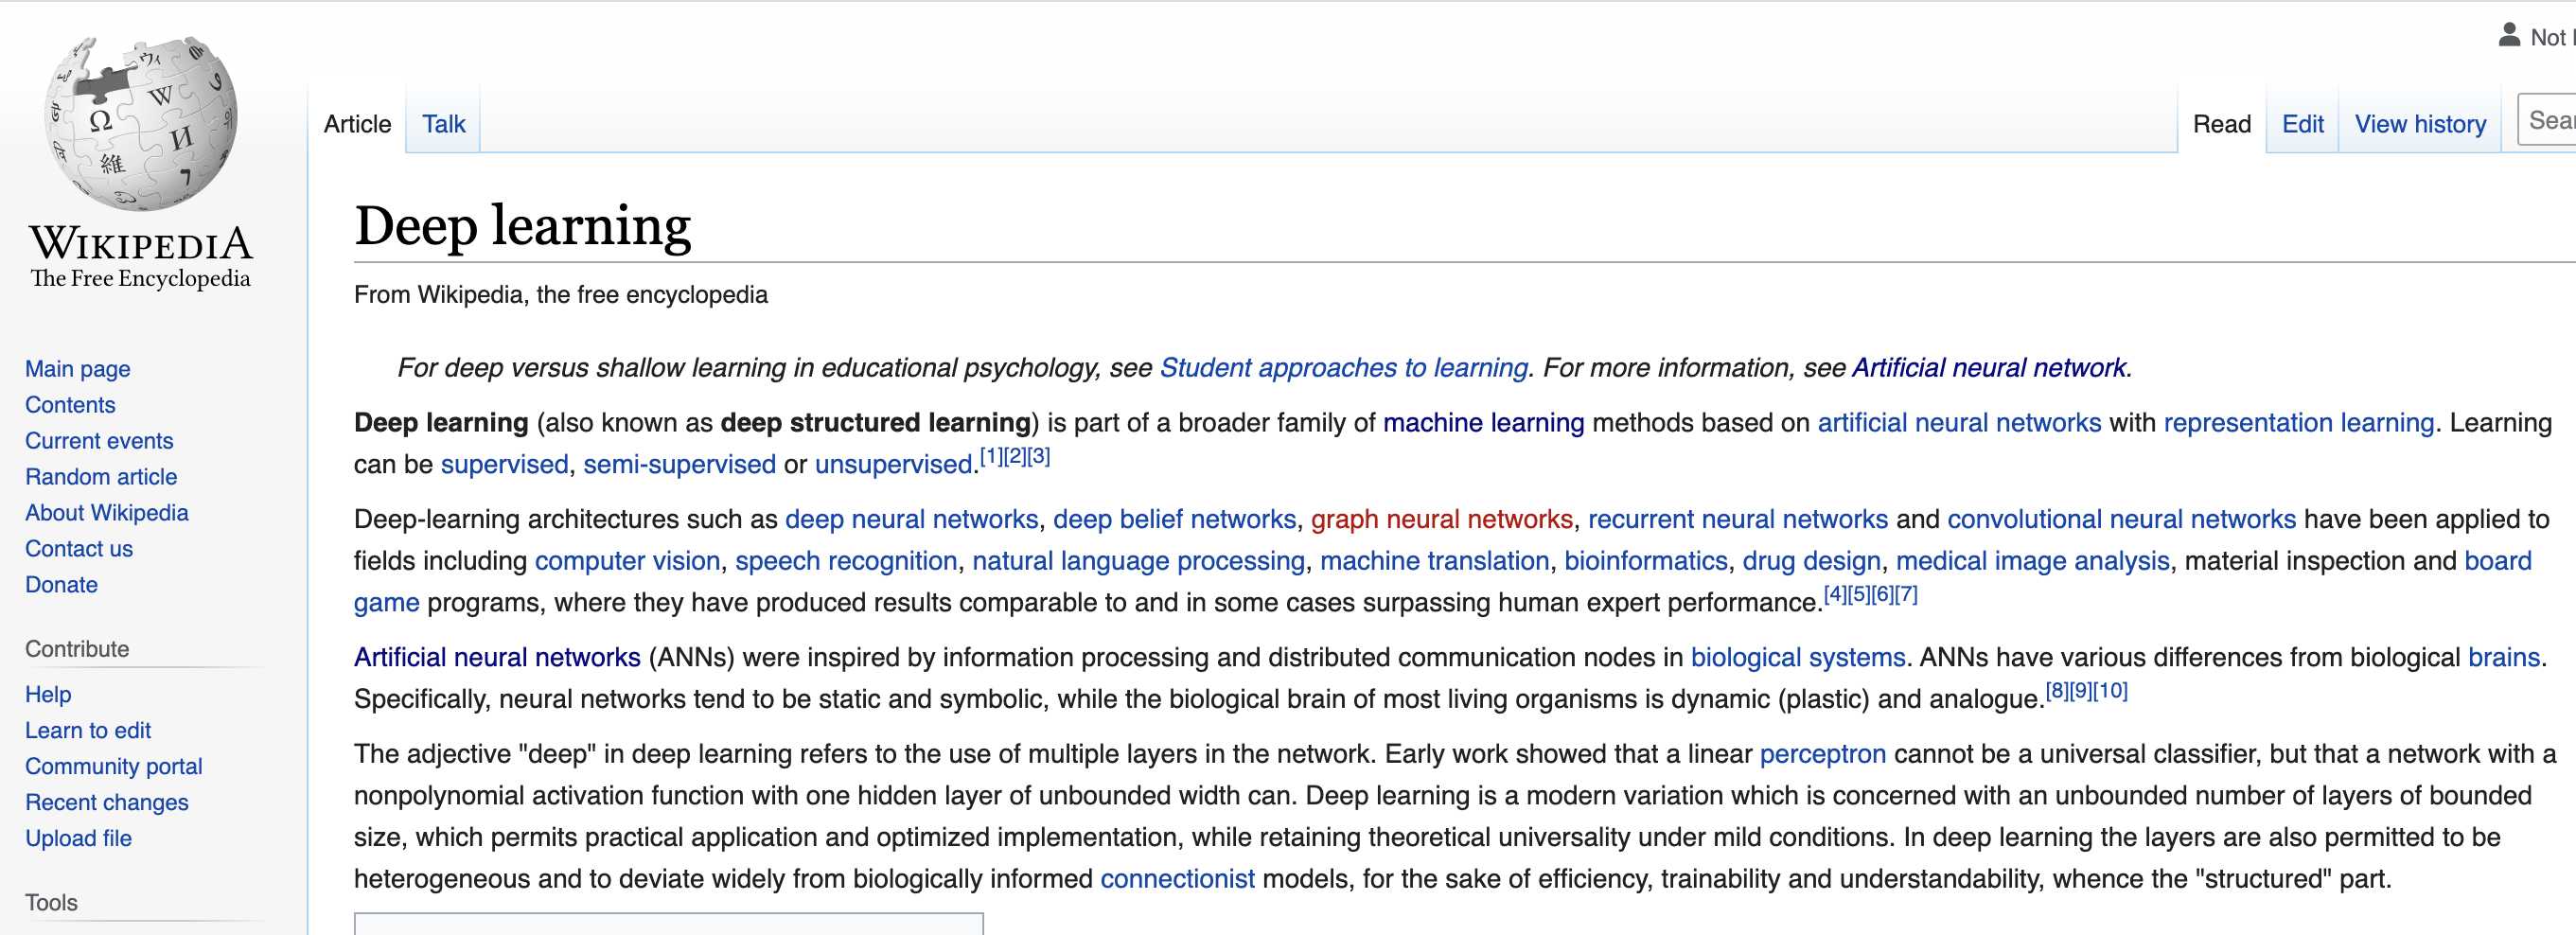Open Upload file link

79,839
